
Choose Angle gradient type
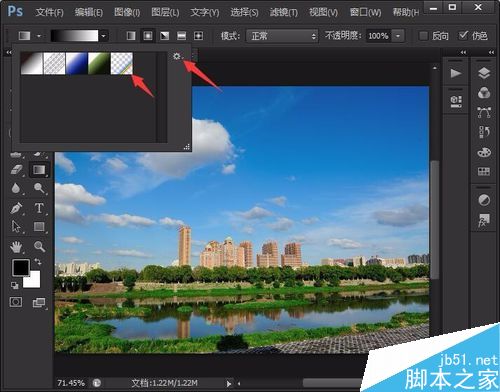point(165,36)
